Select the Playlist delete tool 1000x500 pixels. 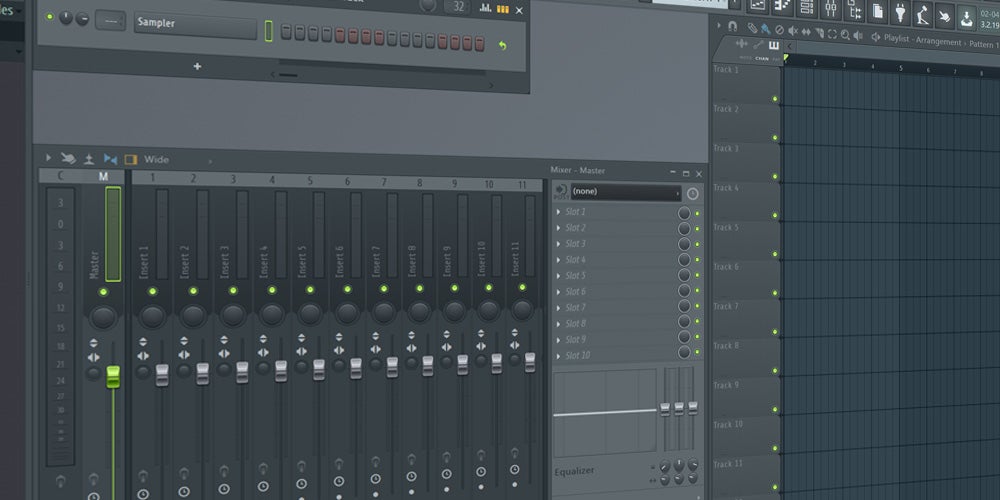click(x=779, y=30)
